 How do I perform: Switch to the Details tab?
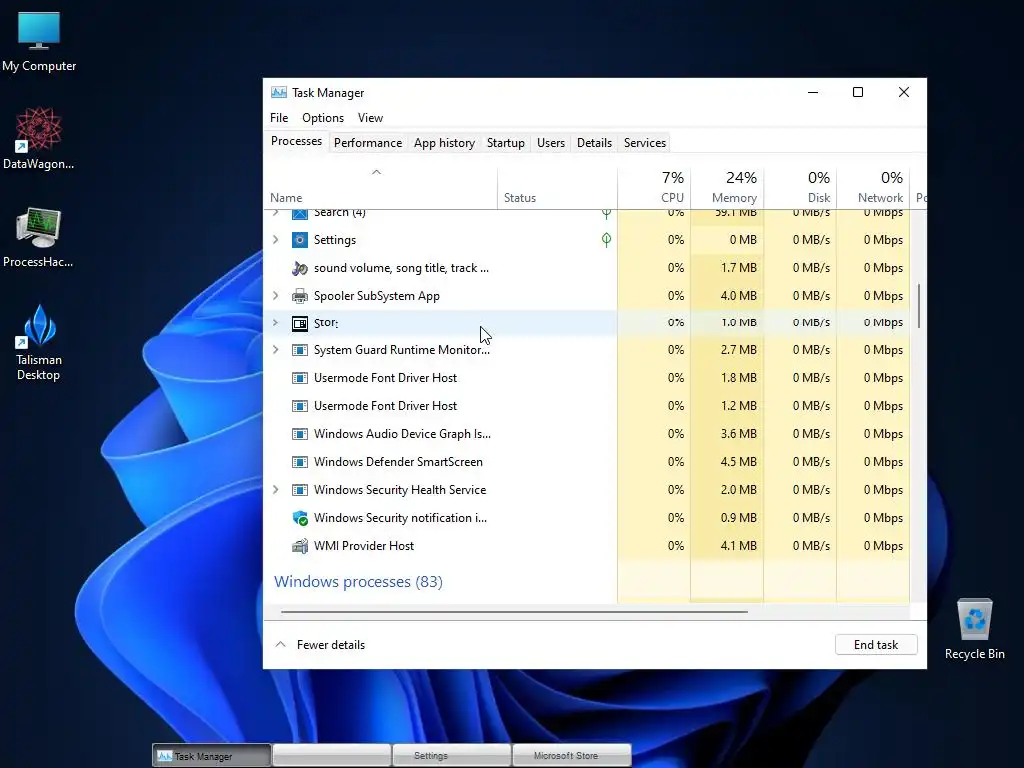pos(594,143)
